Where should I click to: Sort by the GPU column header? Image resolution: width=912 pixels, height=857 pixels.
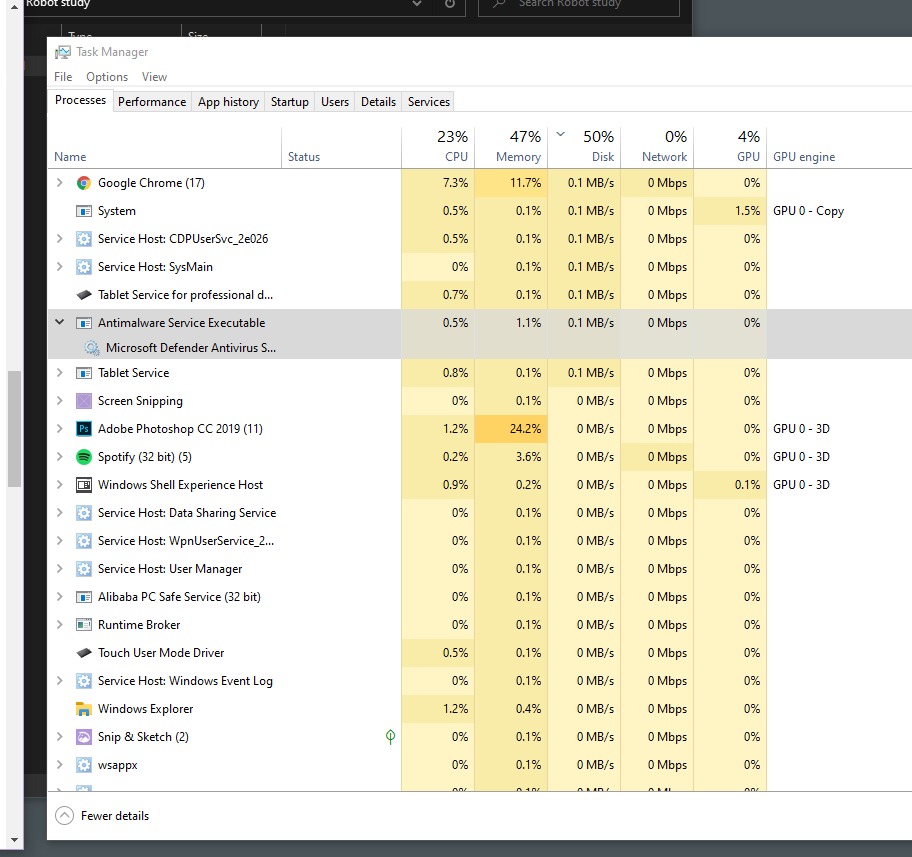tap(730, 147)
